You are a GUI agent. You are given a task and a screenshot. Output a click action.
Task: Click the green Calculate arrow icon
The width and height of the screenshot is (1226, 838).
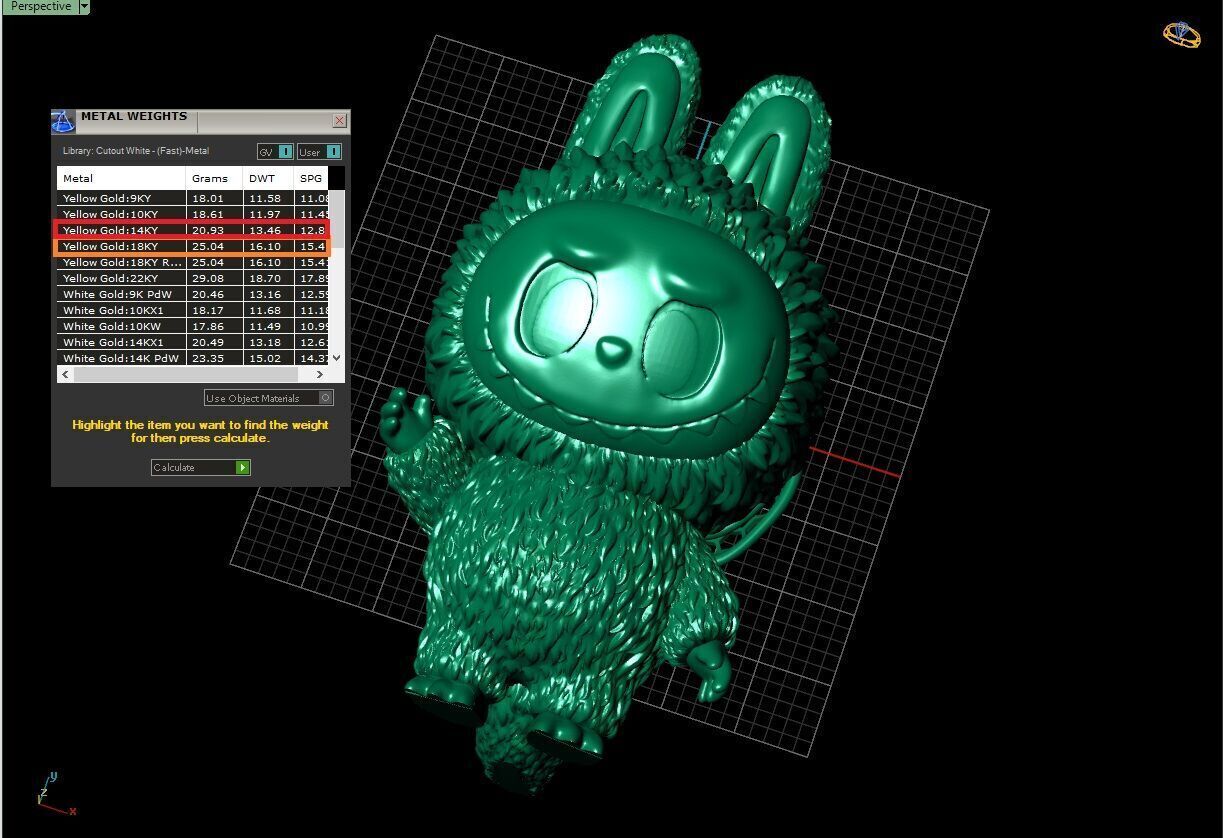pyautogui.click(x=242, y=467)
